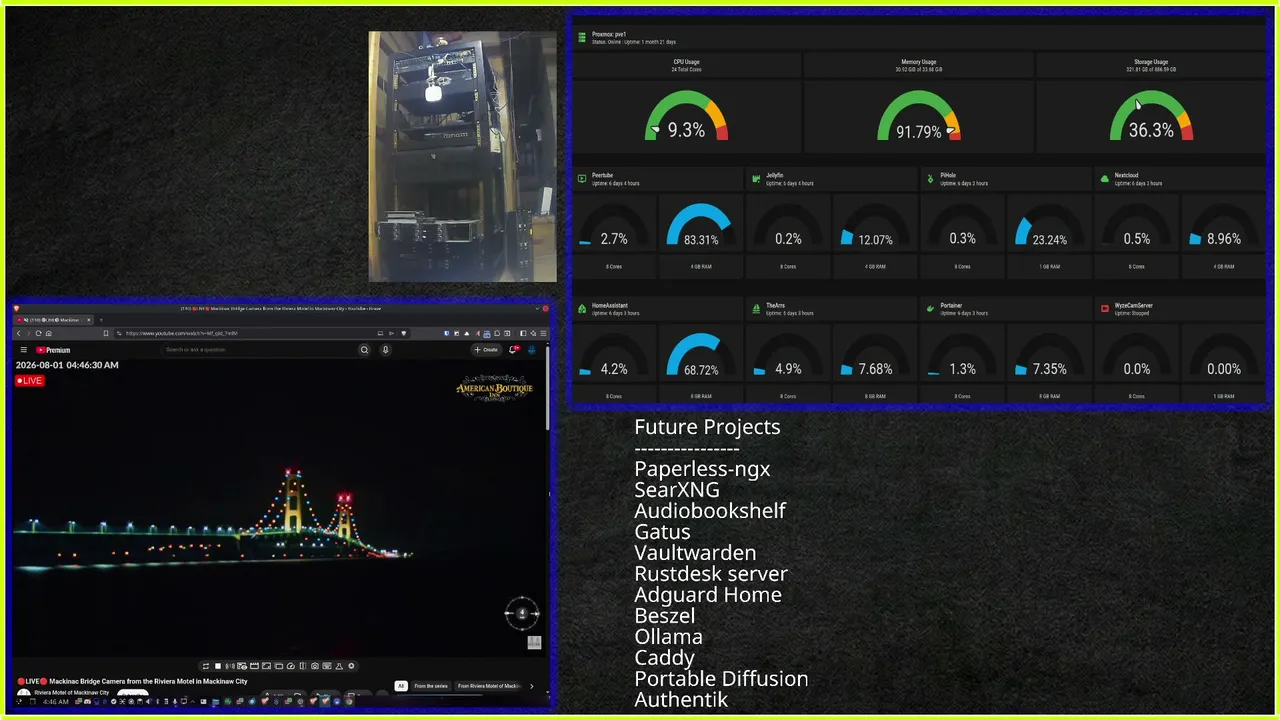
Task: Close the Mackinac YouTube browser tab
Action: (89, 320)
